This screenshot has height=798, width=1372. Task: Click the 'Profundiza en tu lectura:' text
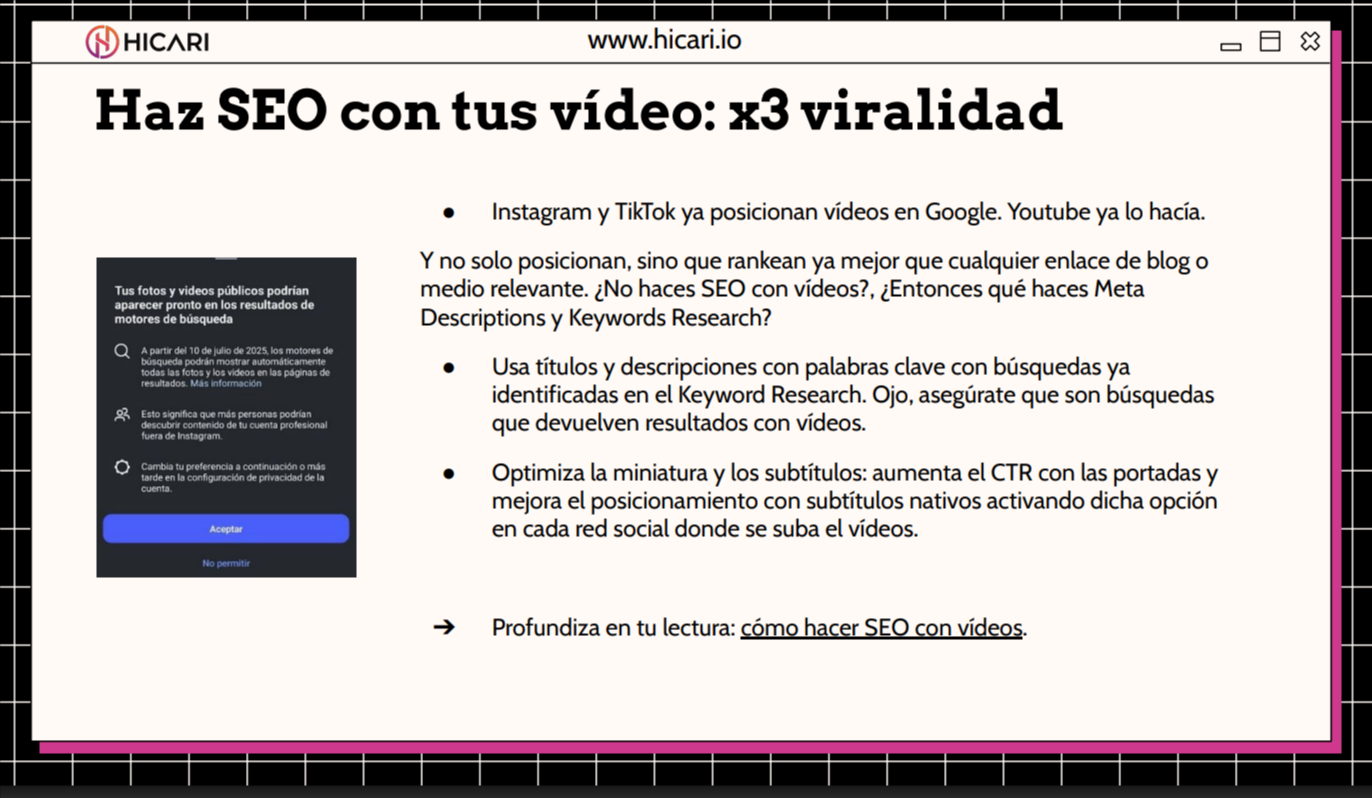[613, 628]
